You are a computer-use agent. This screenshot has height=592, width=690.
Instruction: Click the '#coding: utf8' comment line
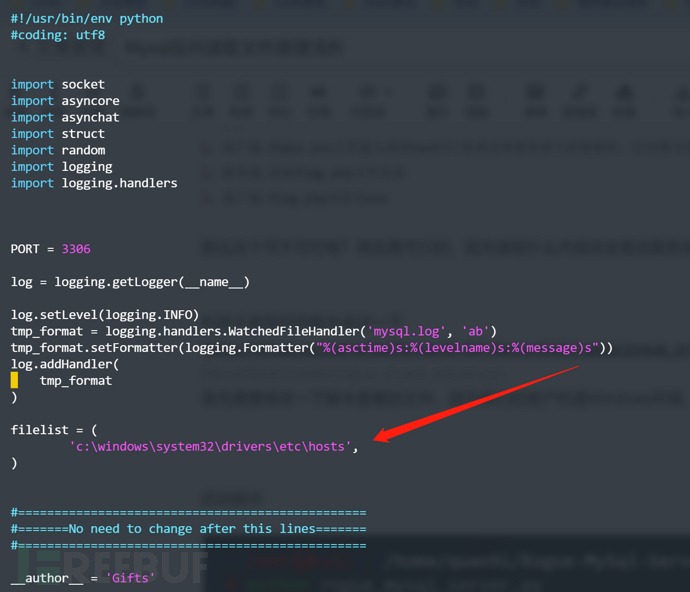(x=58, y=35)
